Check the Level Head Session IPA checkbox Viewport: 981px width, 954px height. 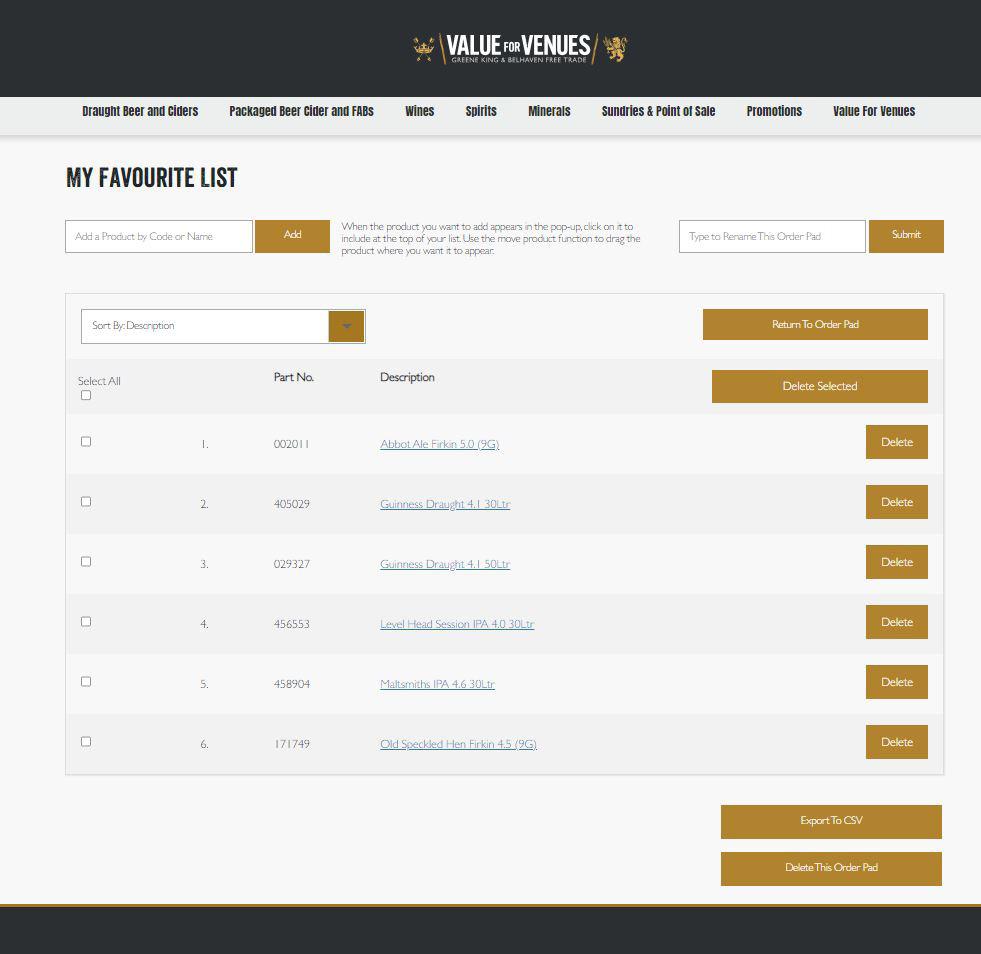(x=86, y=622)
